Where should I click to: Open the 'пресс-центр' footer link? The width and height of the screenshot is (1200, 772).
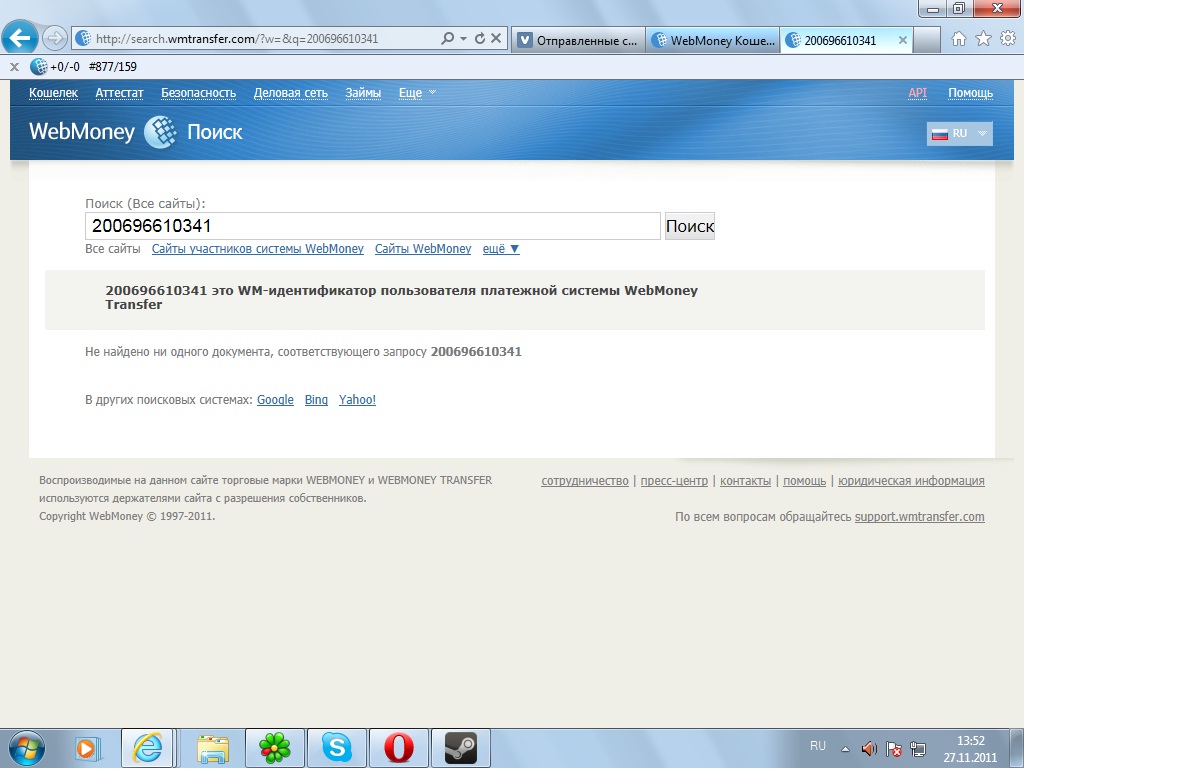pos(674,481)
